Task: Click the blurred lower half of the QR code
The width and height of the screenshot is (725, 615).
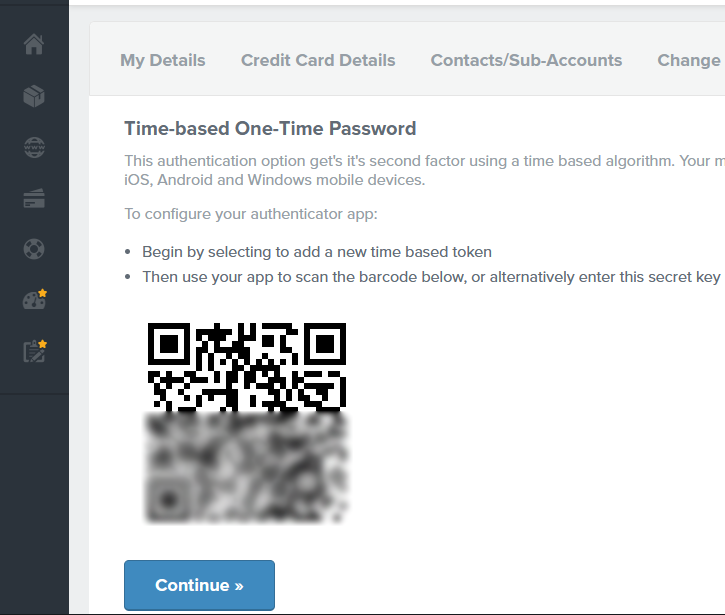Action: click(x=246, y=468)
